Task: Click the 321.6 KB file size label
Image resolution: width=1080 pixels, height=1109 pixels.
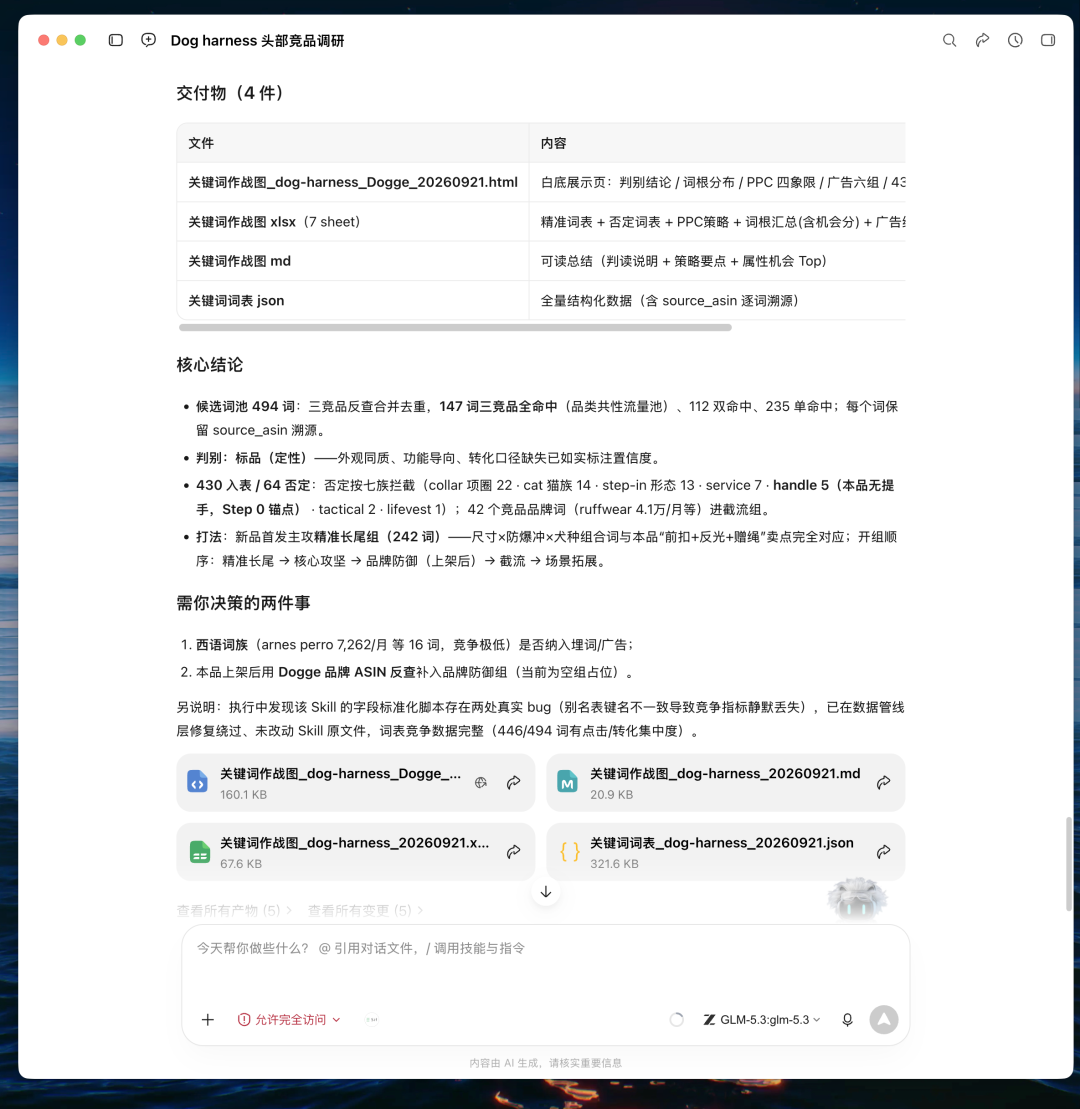Action: pyautogui.click(x=614, y=864)
